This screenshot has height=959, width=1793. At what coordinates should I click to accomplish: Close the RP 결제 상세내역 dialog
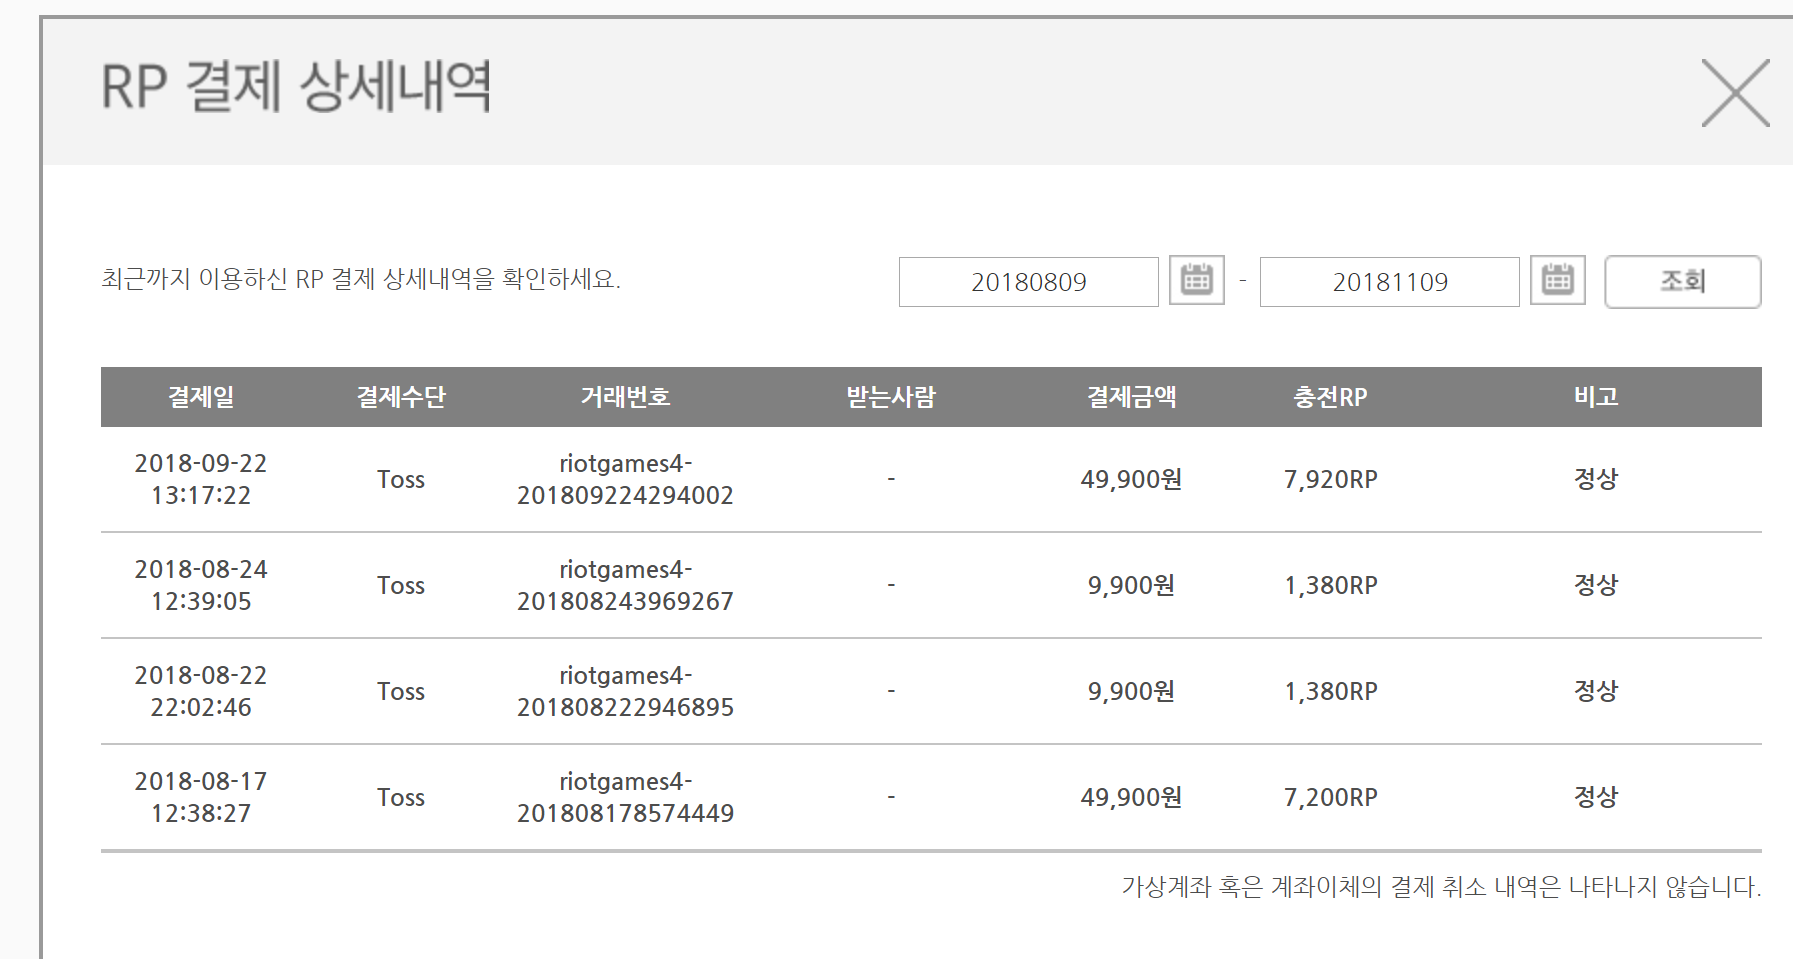pos(1735,93)
